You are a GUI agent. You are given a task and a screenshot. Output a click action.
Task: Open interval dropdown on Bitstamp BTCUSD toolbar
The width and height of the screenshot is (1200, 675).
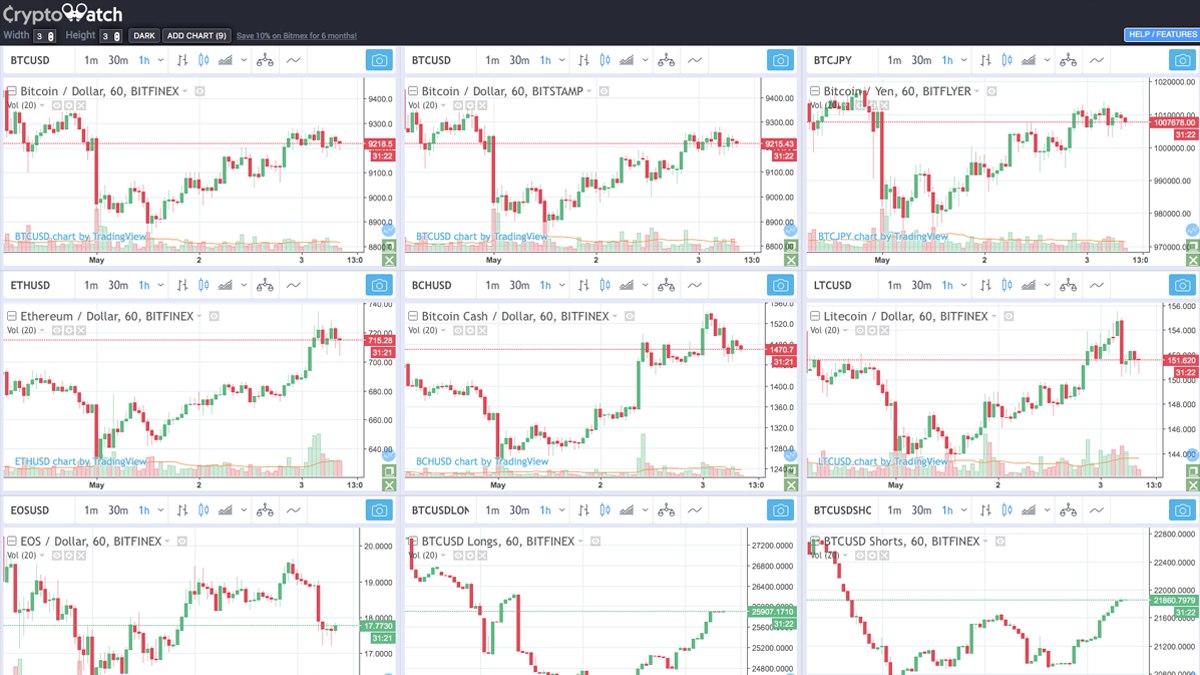[562, 61]
